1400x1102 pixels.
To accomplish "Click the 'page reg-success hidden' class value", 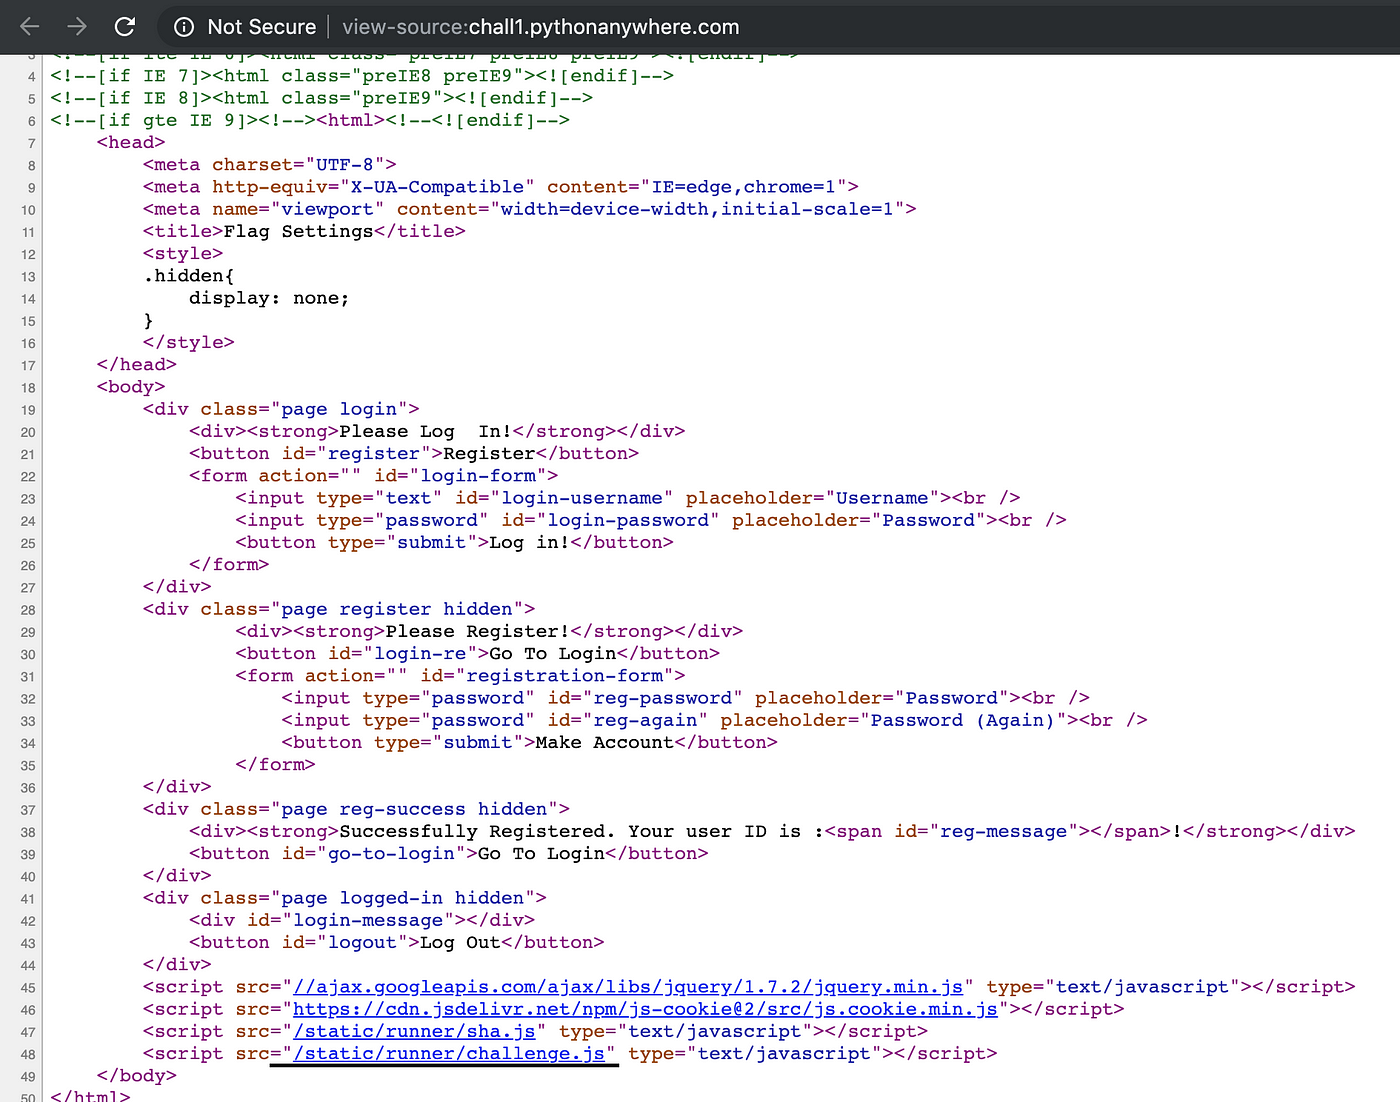I will coord(414,809).
